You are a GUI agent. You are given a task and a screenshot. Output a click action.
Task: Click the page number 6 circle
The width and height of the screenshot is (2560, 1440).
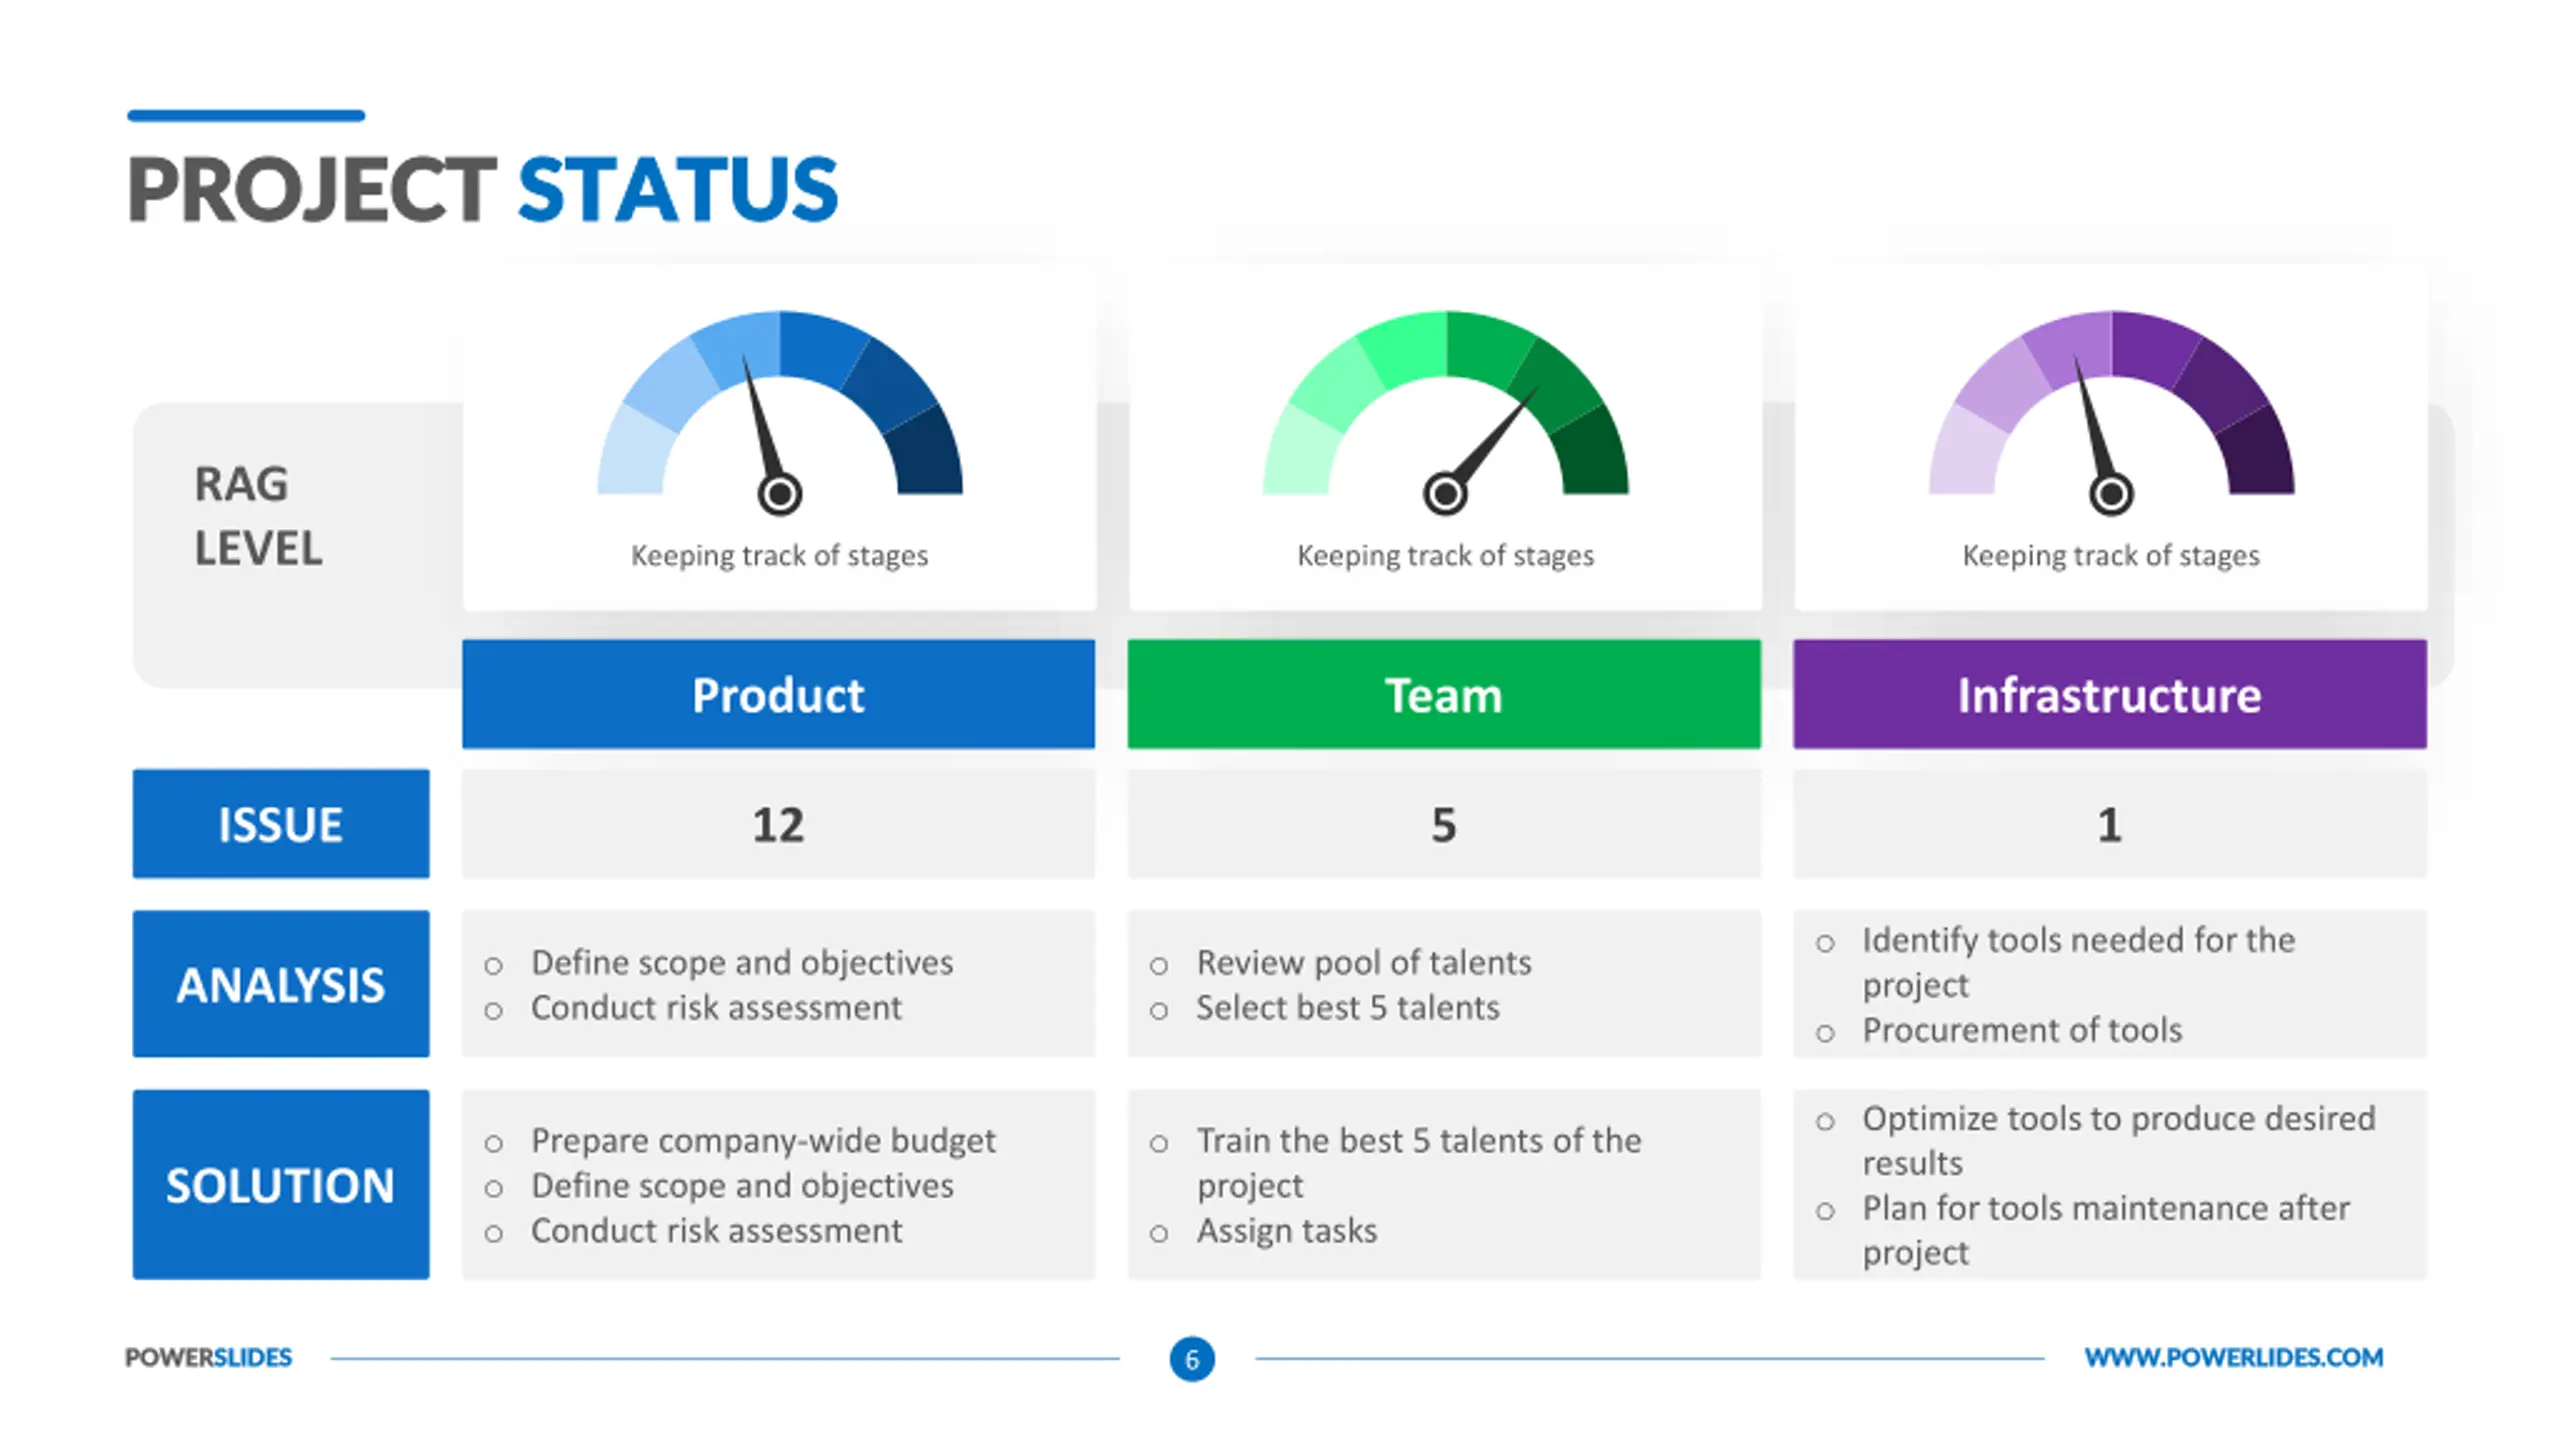pos(1191,1358)
